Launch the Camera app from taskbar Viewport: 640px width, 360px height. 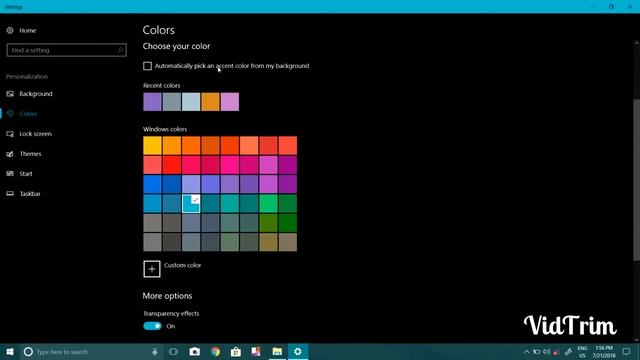click(195, 351)
